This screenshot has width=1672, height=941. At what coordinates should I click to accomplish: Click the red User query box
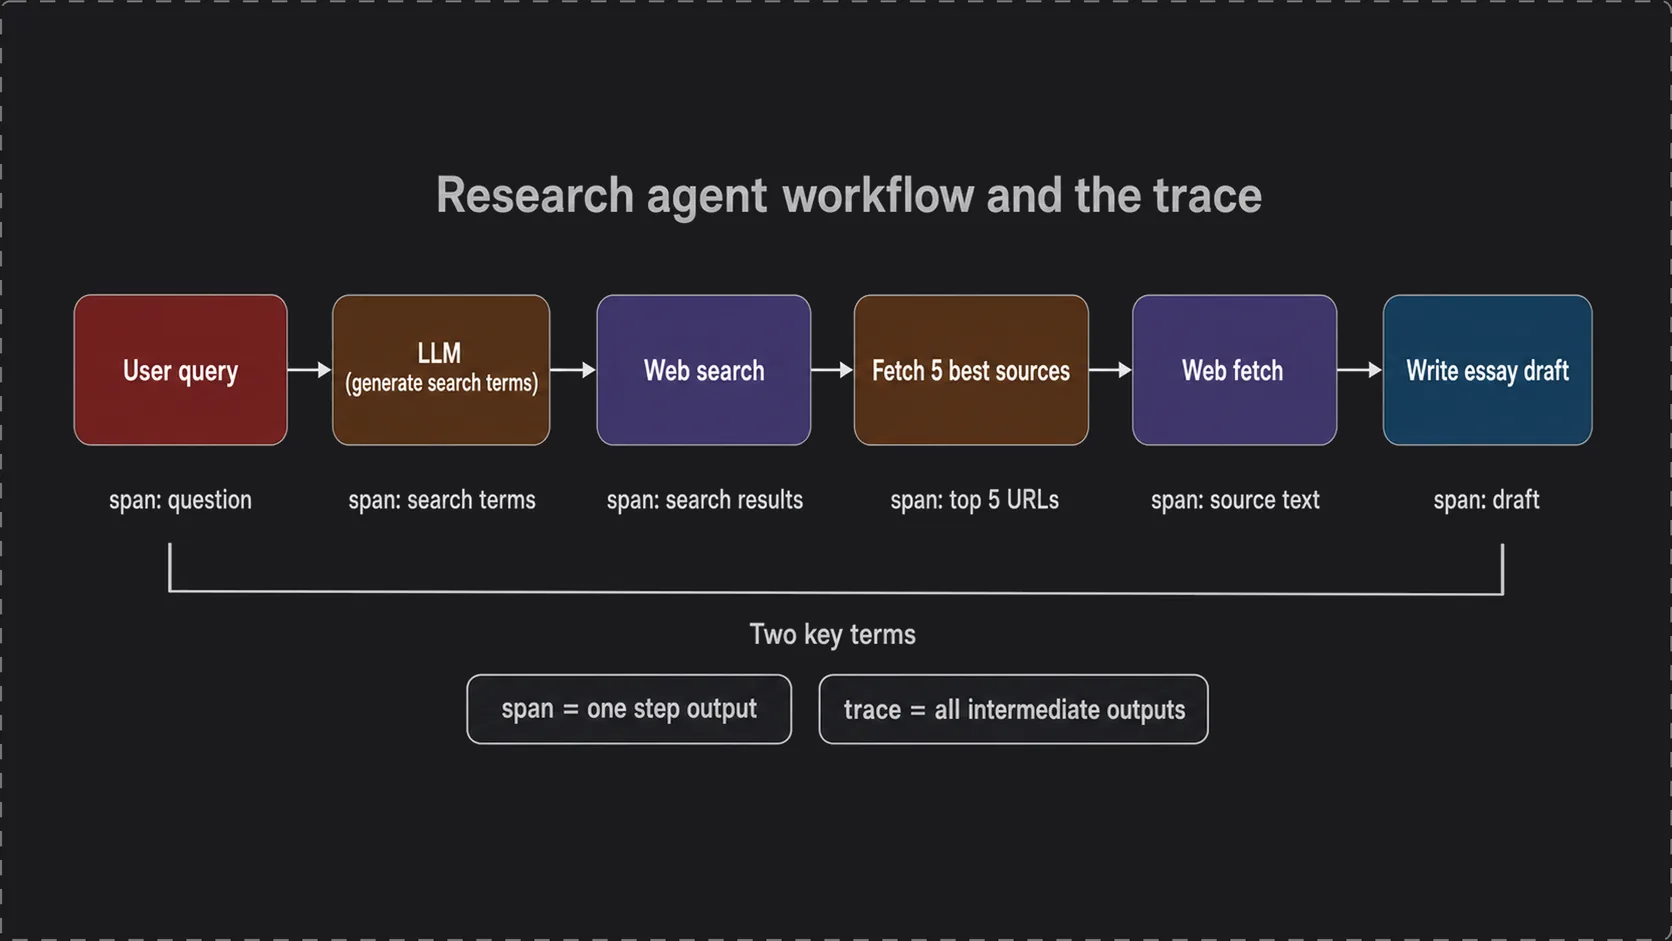[x=180, y=370]
